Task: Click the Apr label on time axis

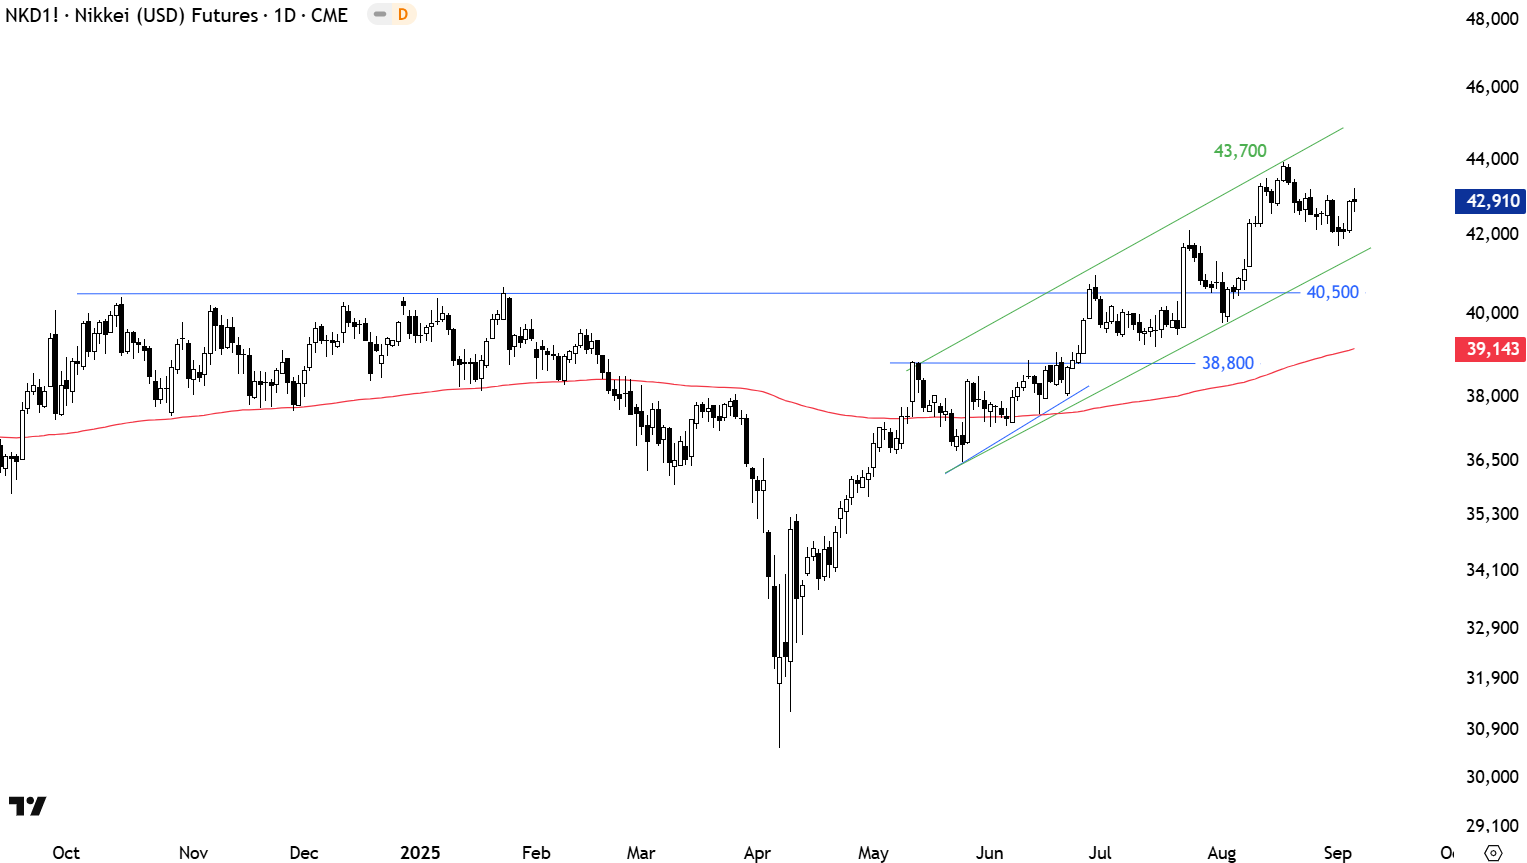Action: click(757, 853)
